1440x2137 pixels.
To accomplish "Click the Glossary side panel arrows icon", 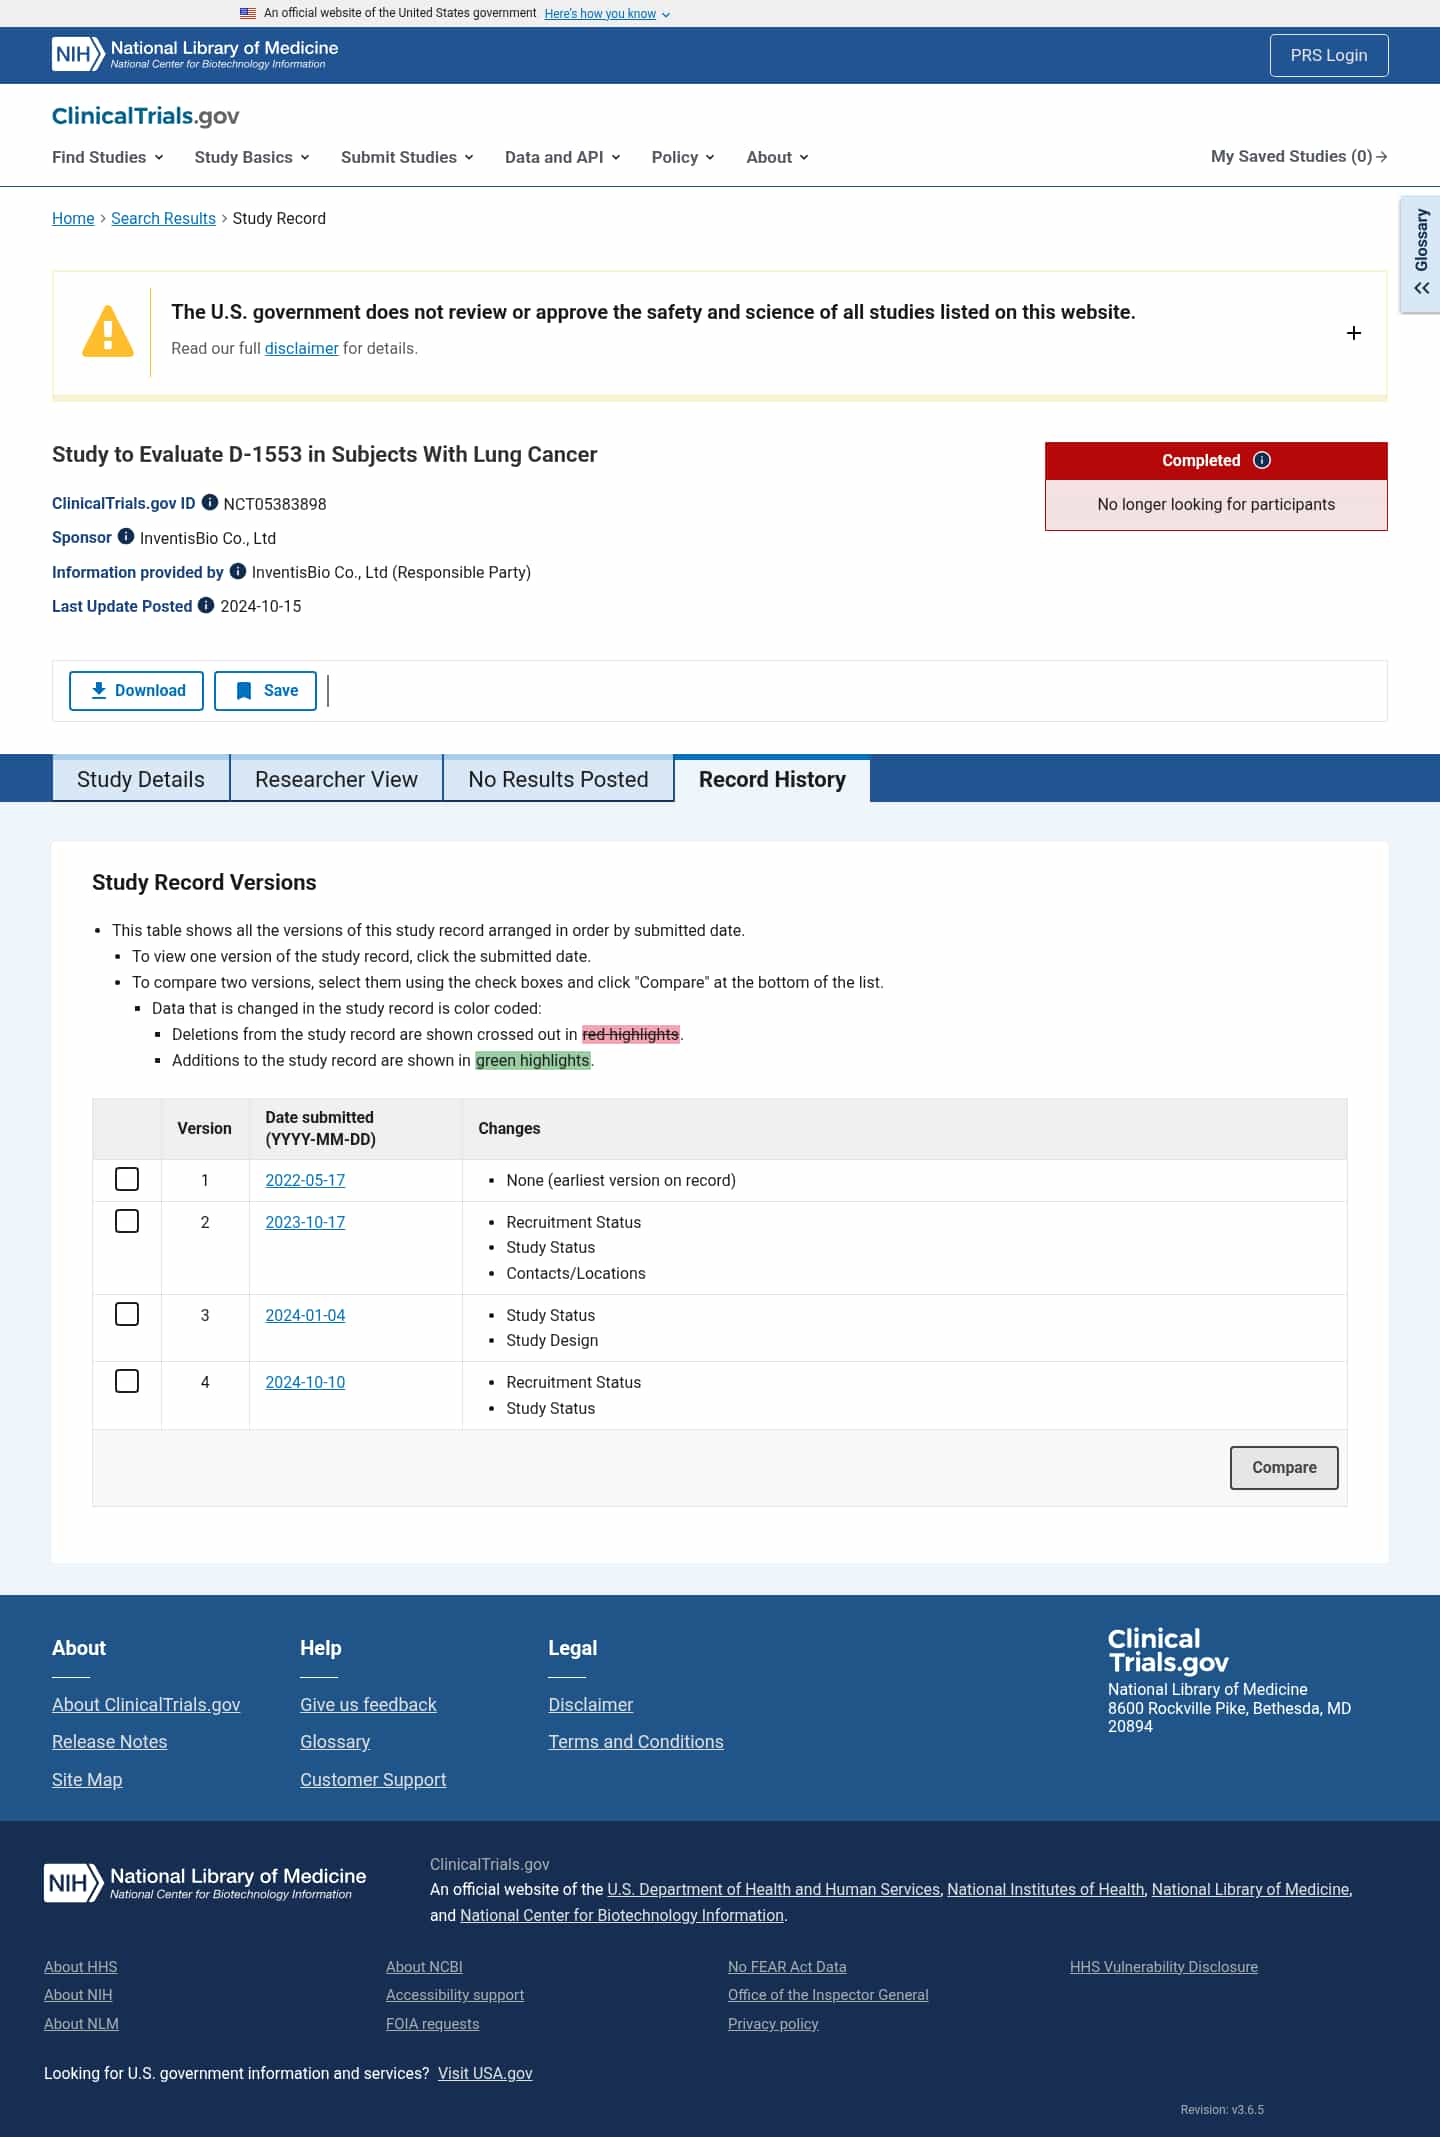I will click(x=1421, y=288).
